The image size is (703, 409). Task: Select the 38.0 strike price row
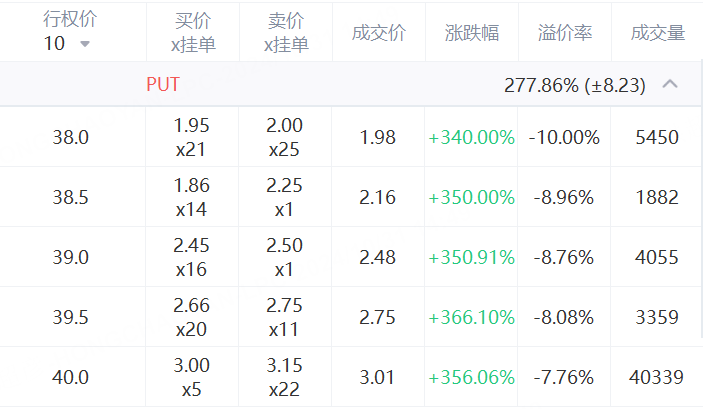pos(71,137)
